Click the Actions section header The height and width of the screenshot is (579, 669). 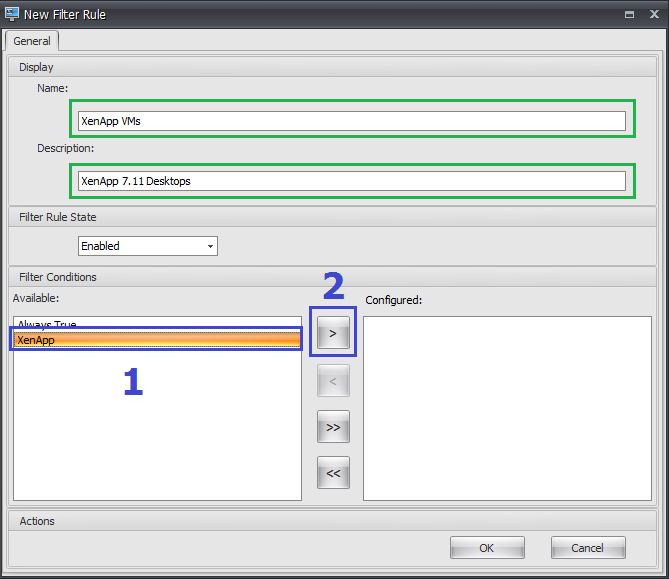point(37,521)
